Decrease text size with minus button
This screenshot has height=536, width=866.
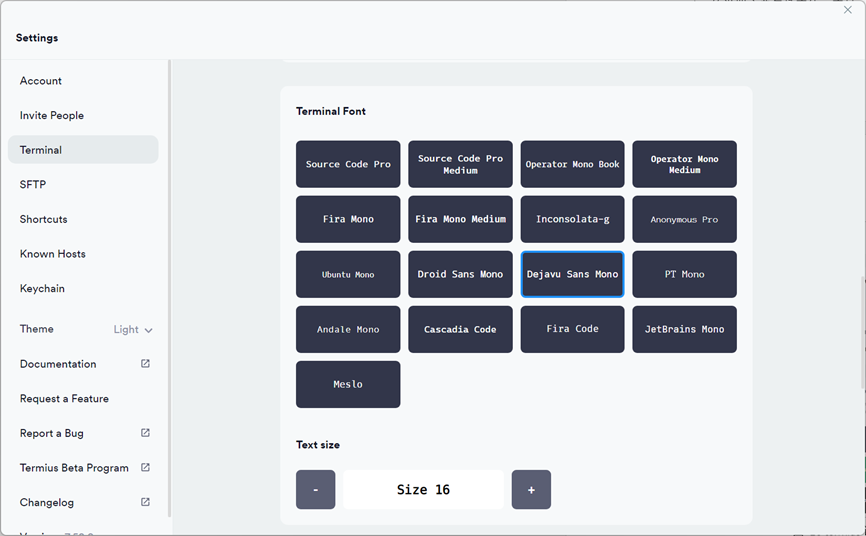click(315, 490)
